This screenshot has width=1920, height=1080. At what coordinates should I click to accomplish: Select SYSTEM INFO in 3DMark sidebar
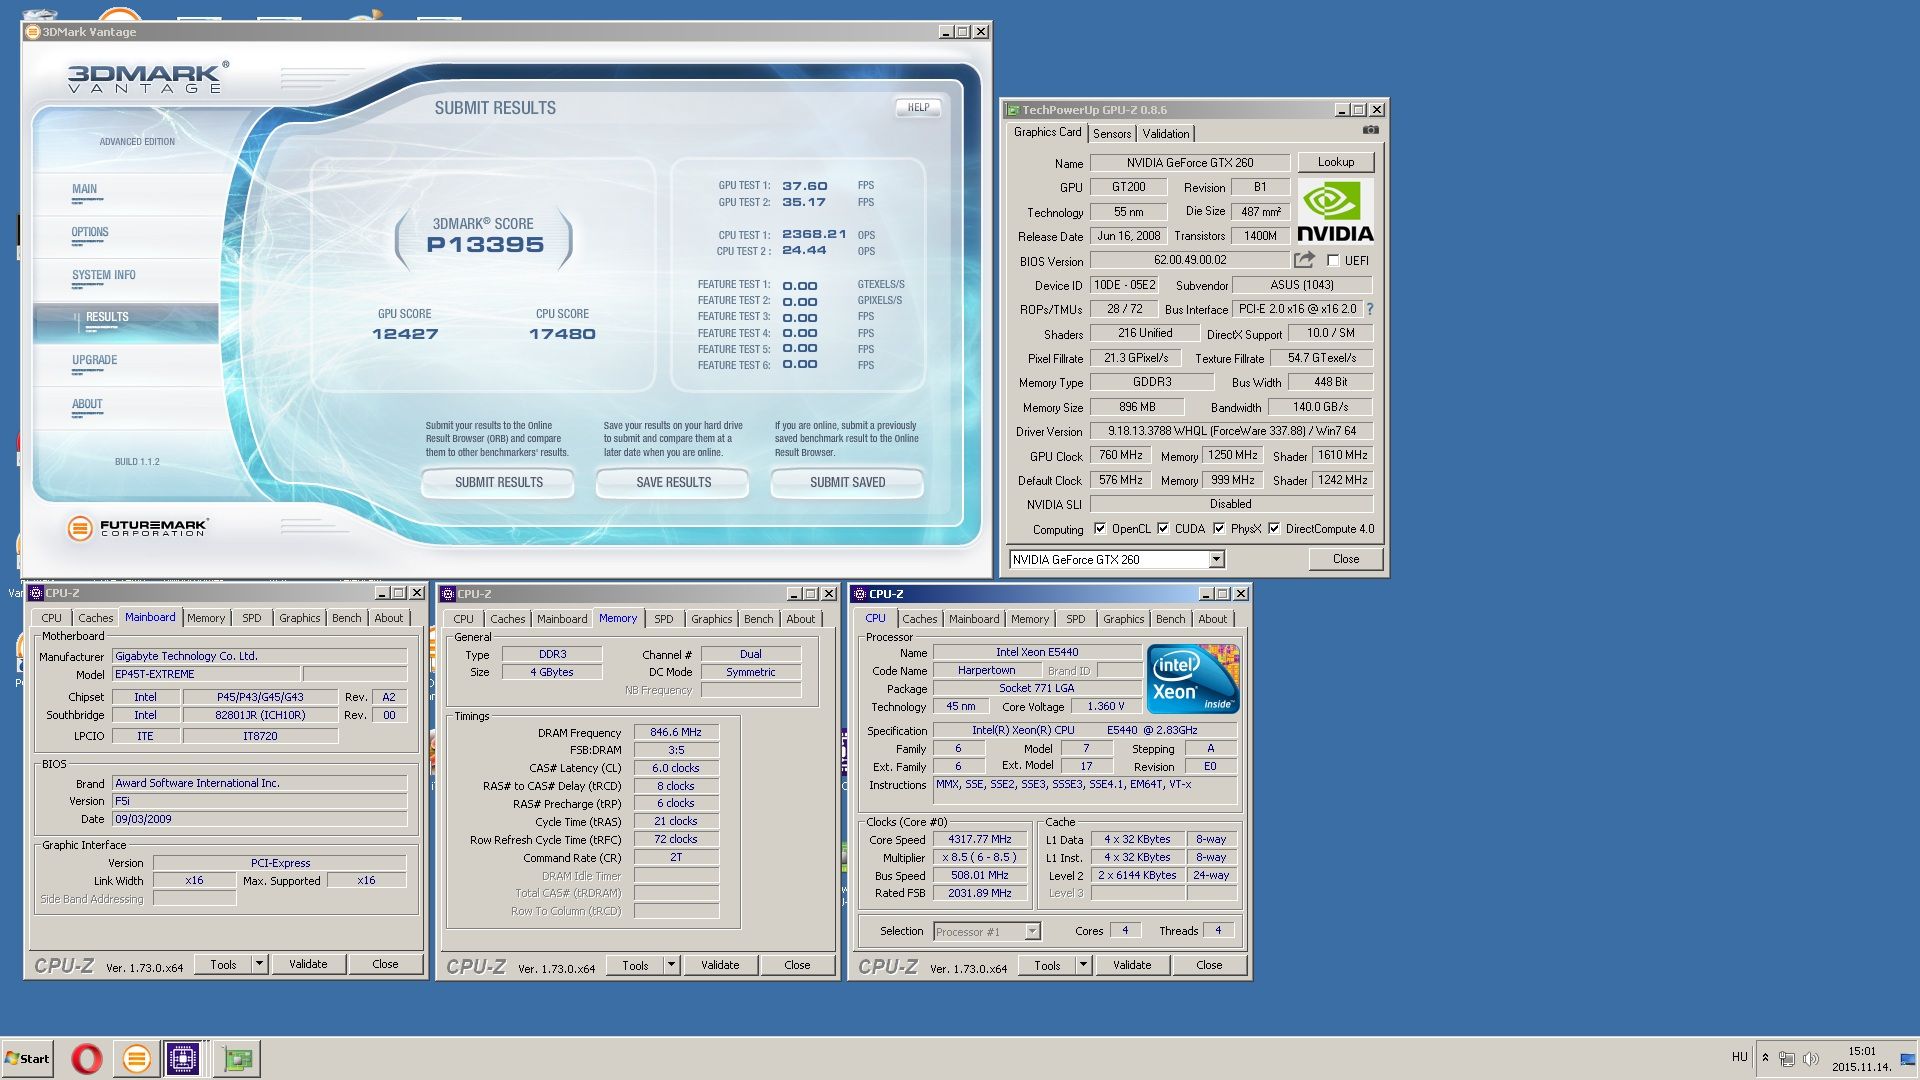[x=103, y=275]
